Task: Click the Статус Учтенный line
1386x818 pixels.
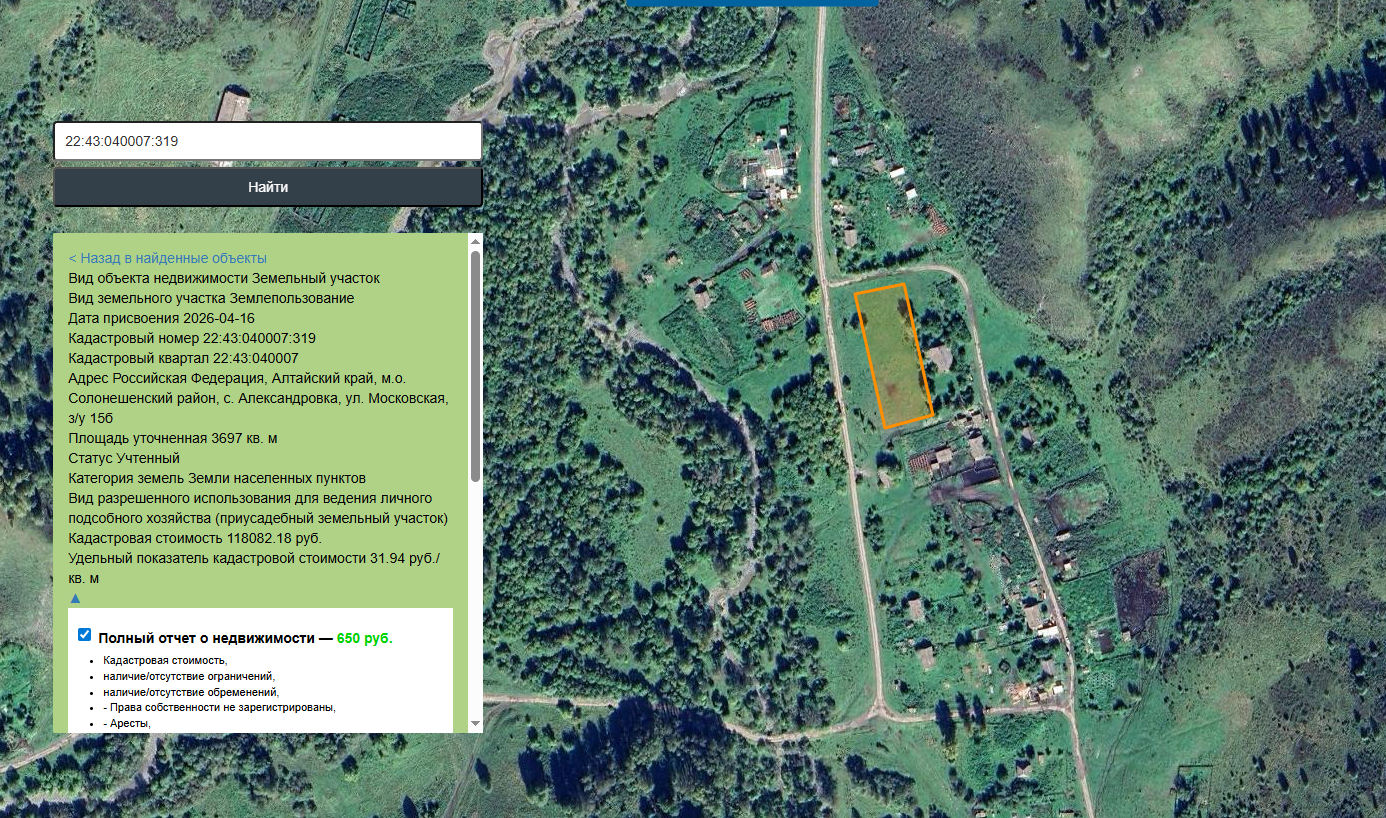Action: (x=125, y=458)
